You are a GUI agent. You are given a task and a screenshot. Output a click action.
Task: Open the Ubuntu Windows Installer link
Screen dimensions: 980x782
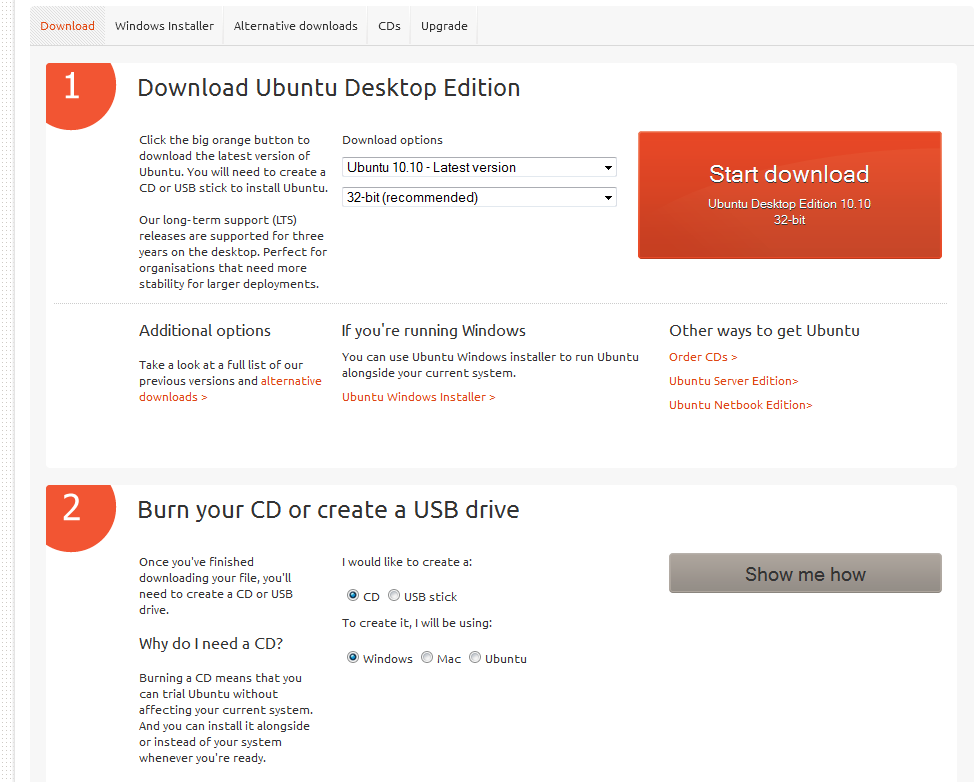[x=418, y=397]
